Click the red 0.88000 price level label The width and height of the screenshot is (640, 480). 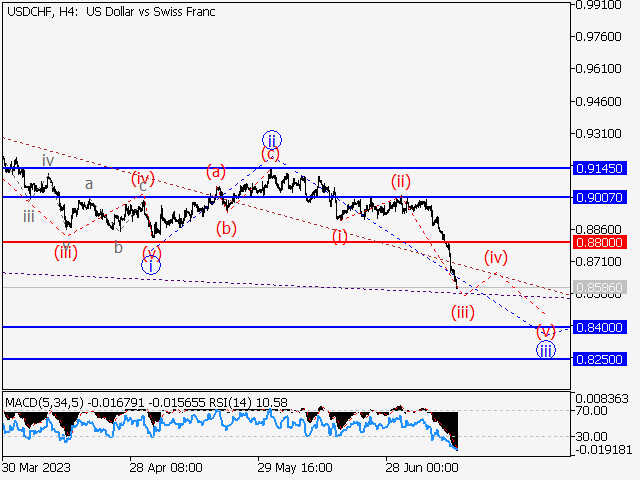pos(600,242)
